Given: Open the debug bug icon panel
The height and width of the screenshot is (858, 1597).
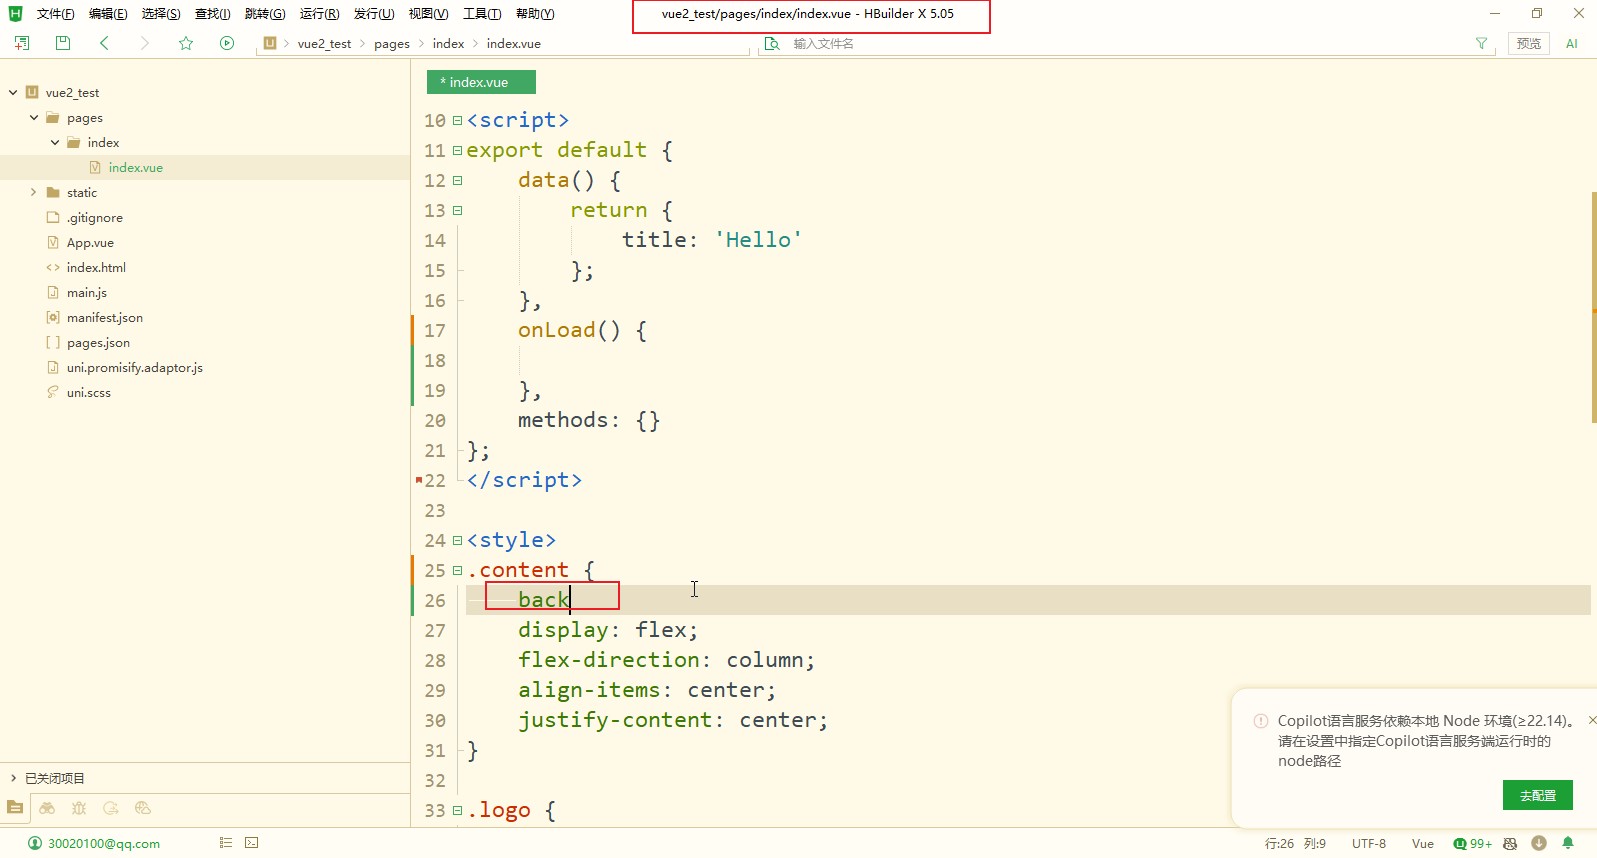Looking at the screenshot, I should (79, 808).
